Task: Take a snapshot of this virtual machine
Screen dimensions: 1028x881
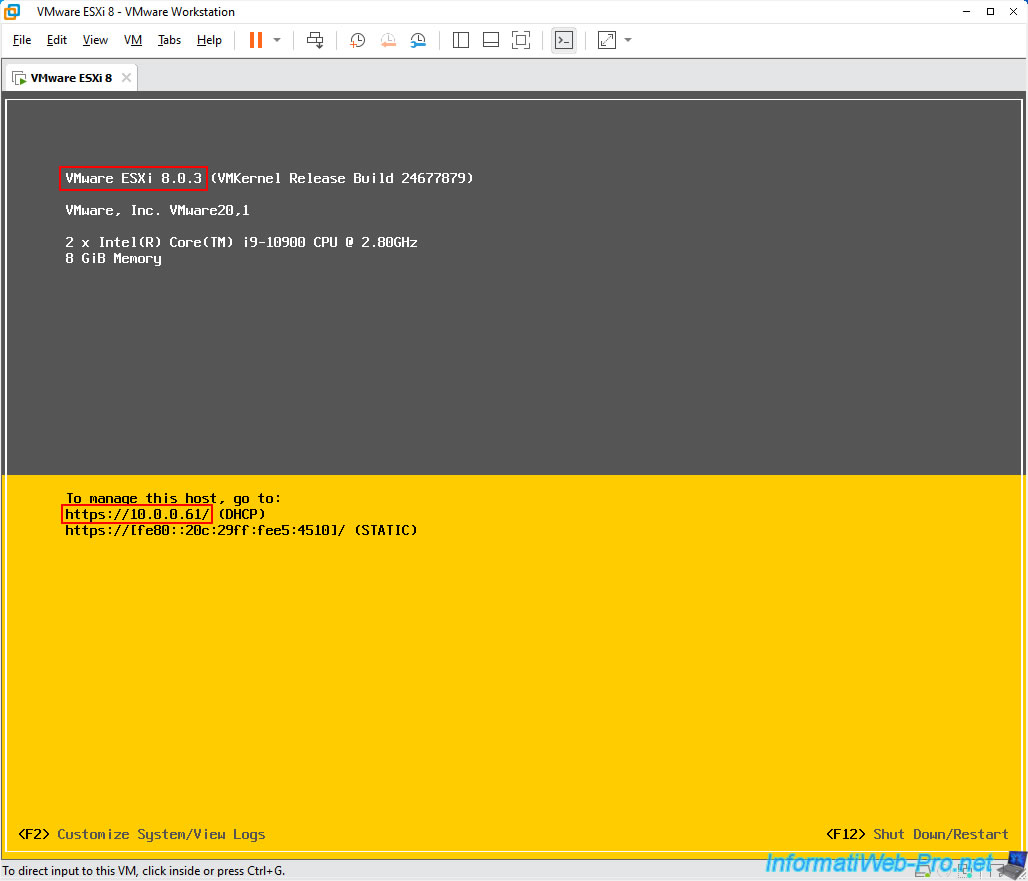Action: pyautogui.click(x=357, y=40)
